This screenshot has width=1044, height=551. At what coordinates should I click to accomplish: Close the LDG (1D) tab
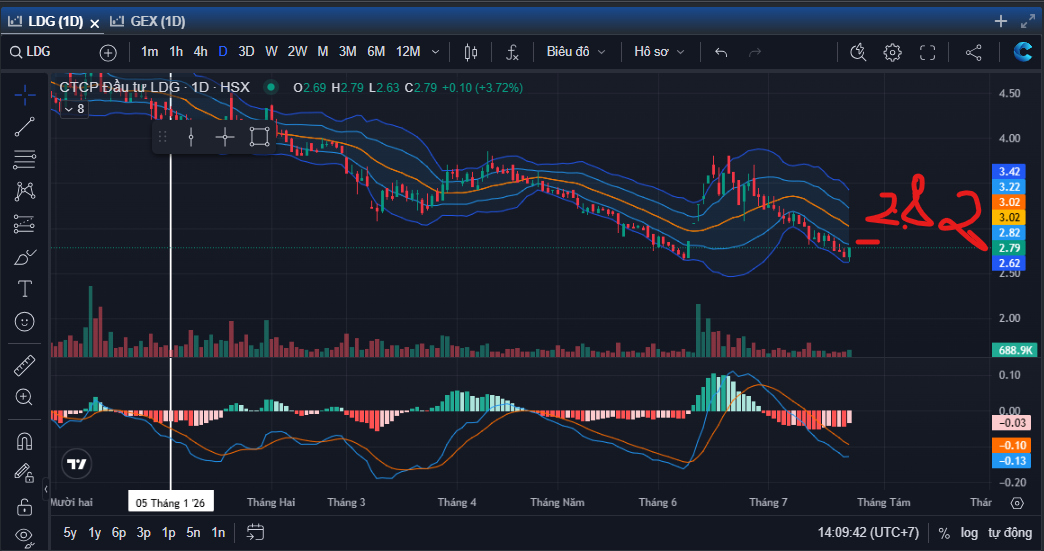pos(95,23)
